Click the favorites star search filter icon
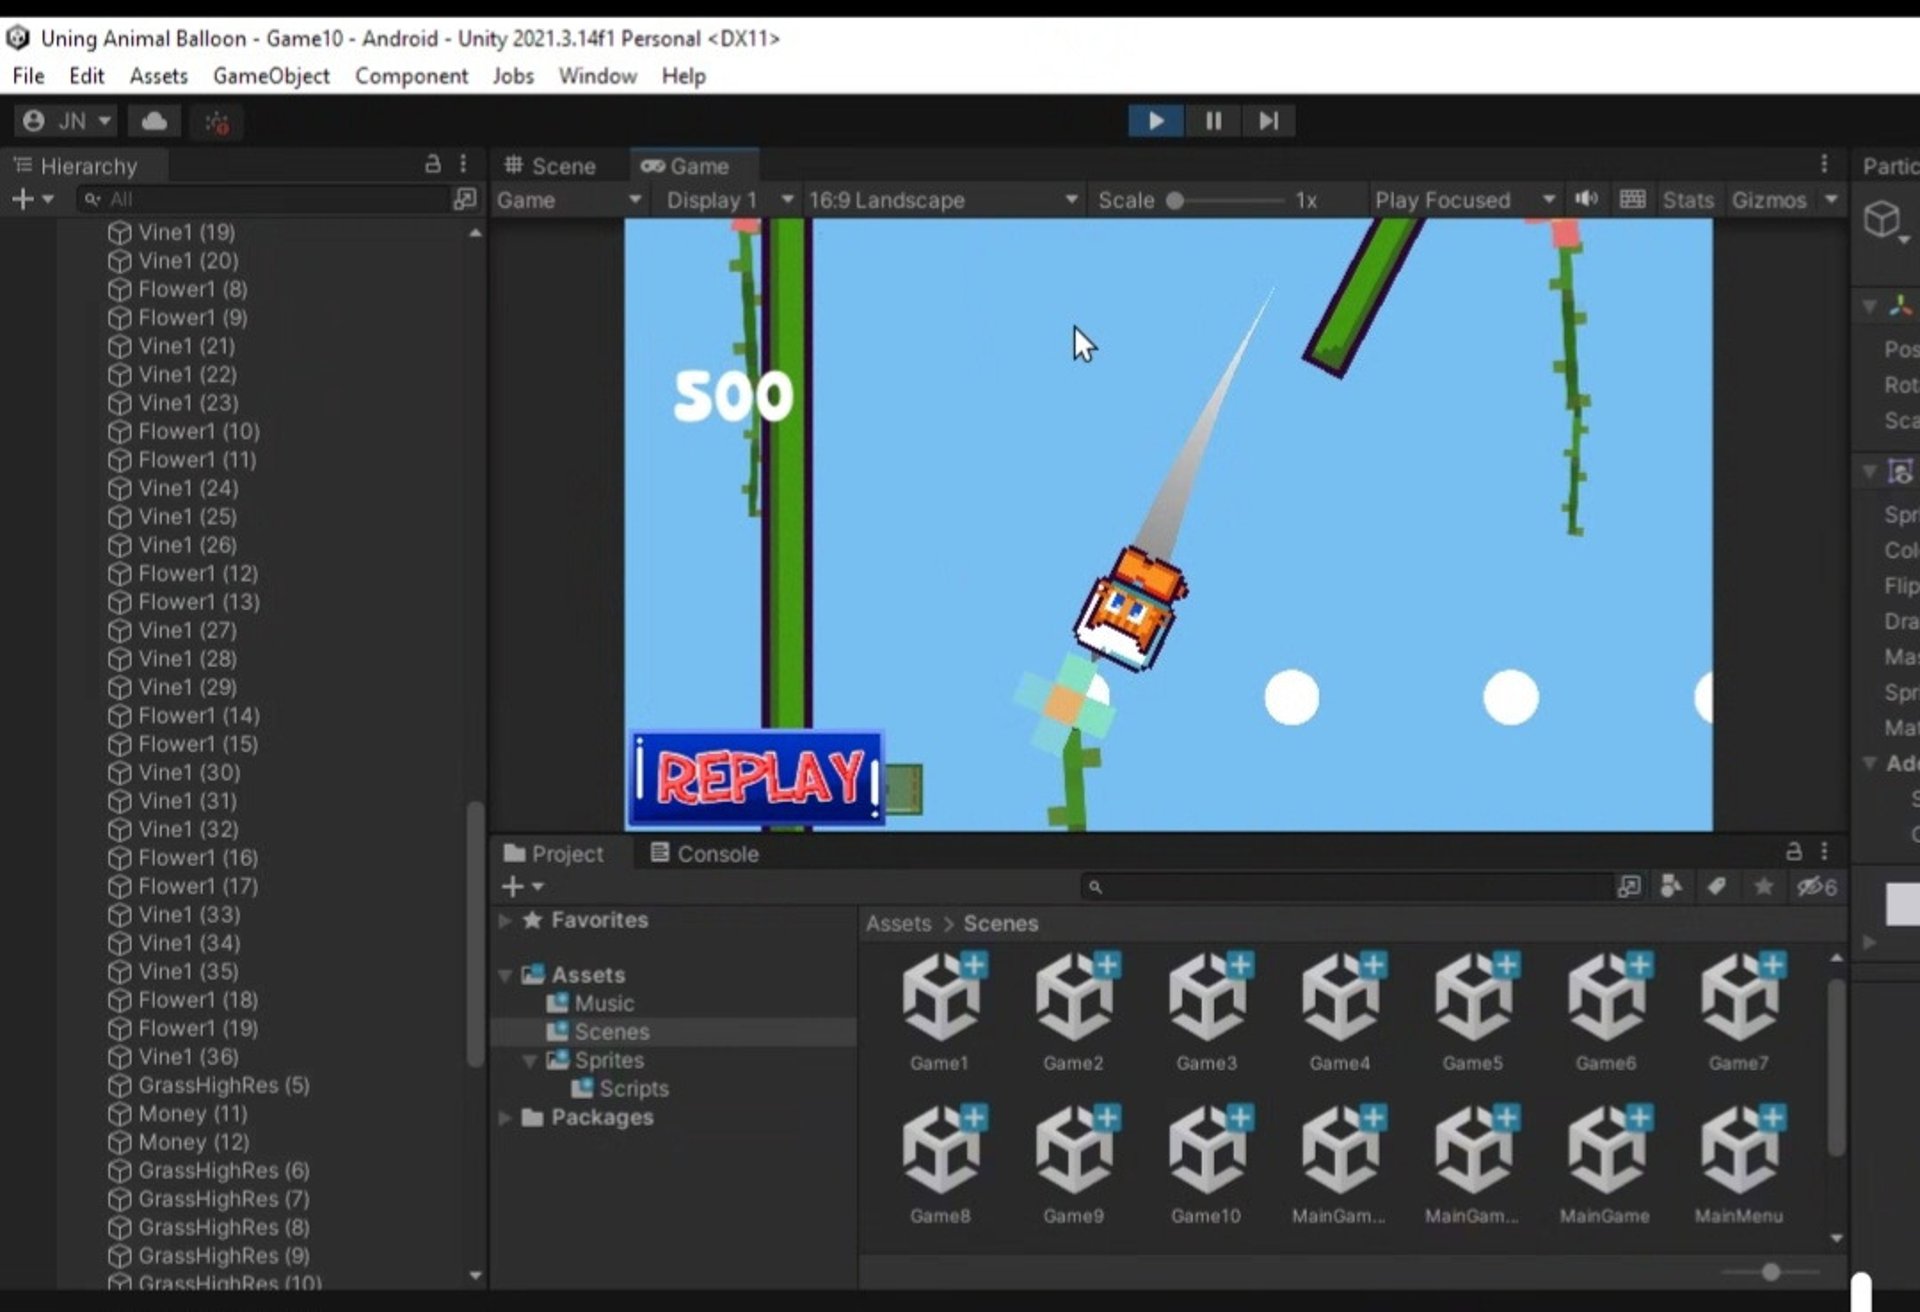This screenshot has width=1920, height=1312. [1763, 886]
